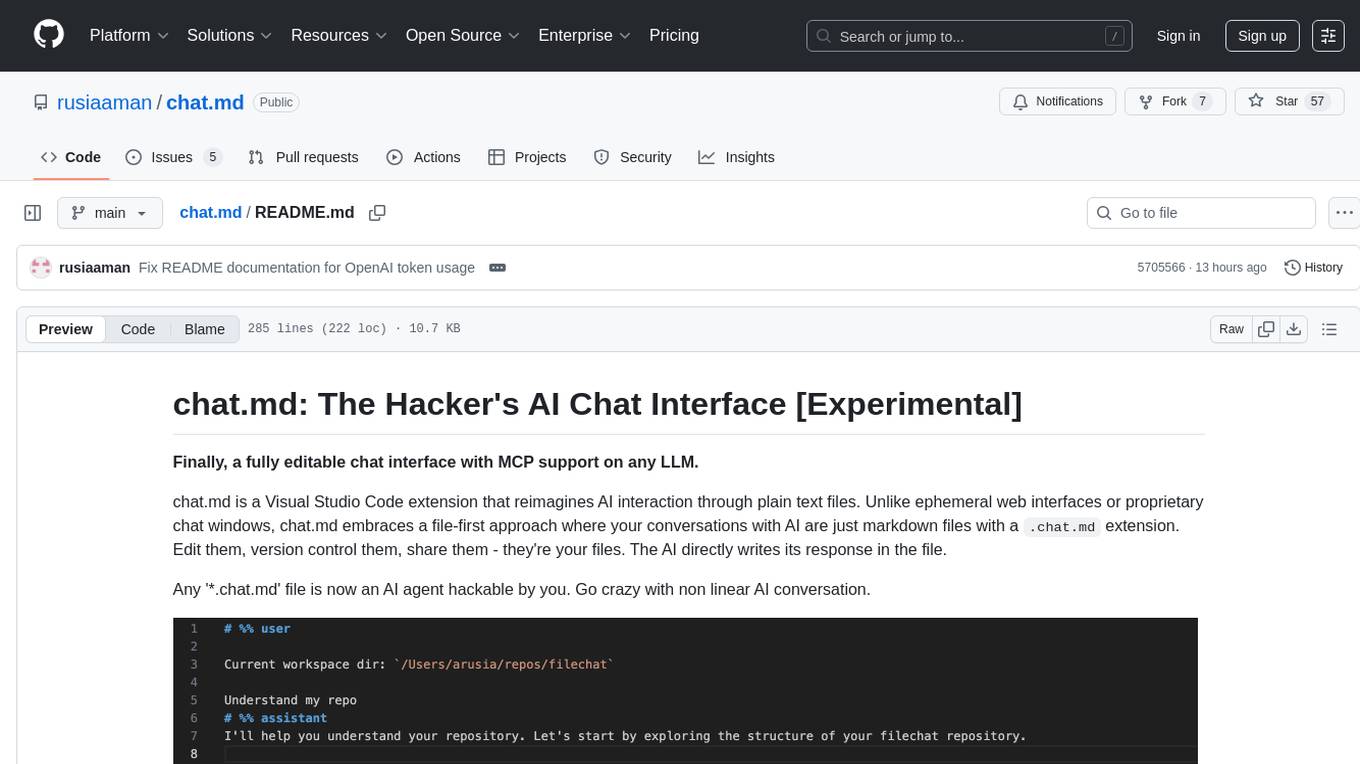This screenshot has height=764, width=1360.
Task: Click the Public visibility badge
Action: [276, 102]
